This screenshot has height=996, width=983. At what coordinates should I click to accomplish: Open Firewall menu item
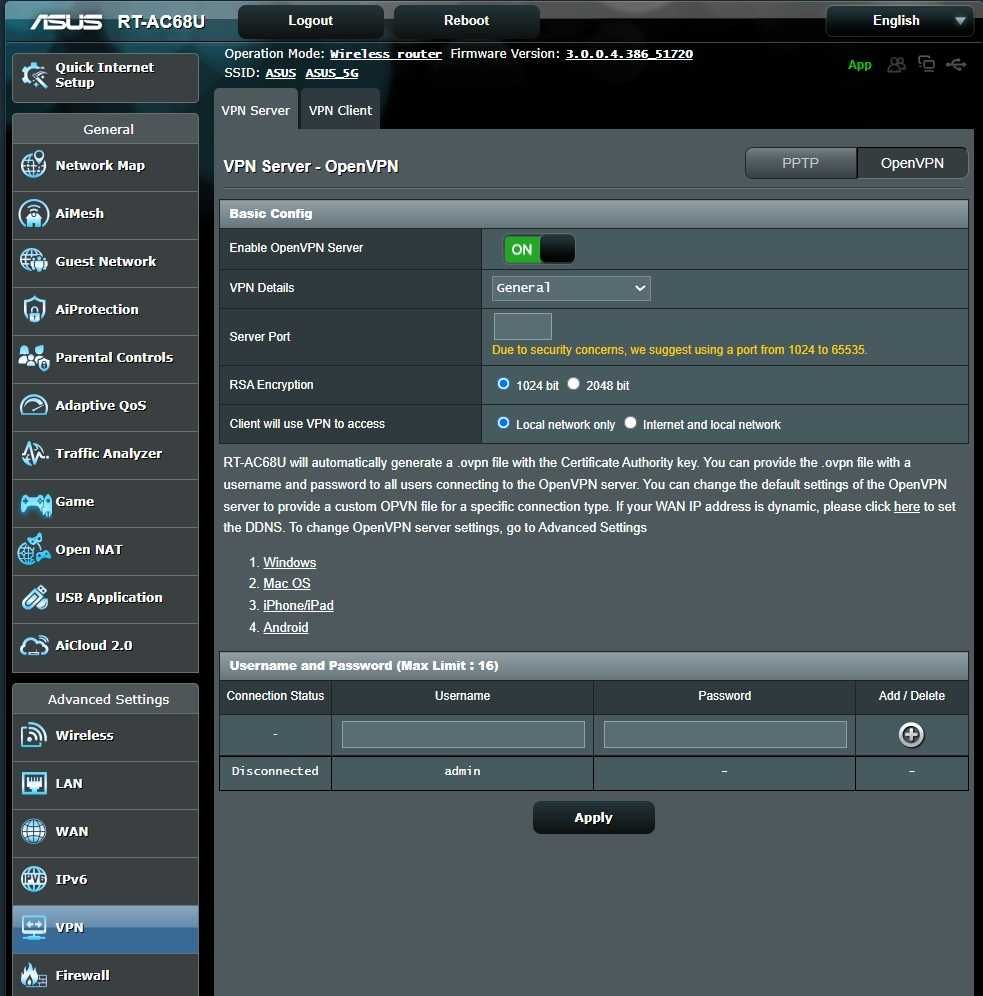(x=105, y=976)
